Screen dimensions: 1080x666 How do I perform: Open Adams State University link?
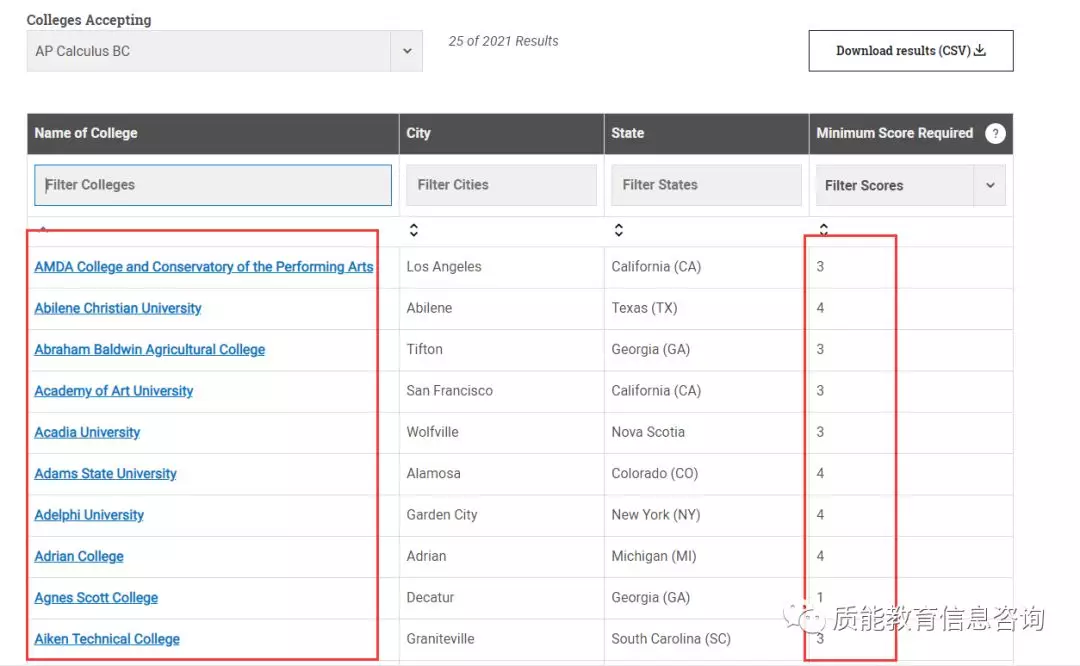[x=105, y=473]
